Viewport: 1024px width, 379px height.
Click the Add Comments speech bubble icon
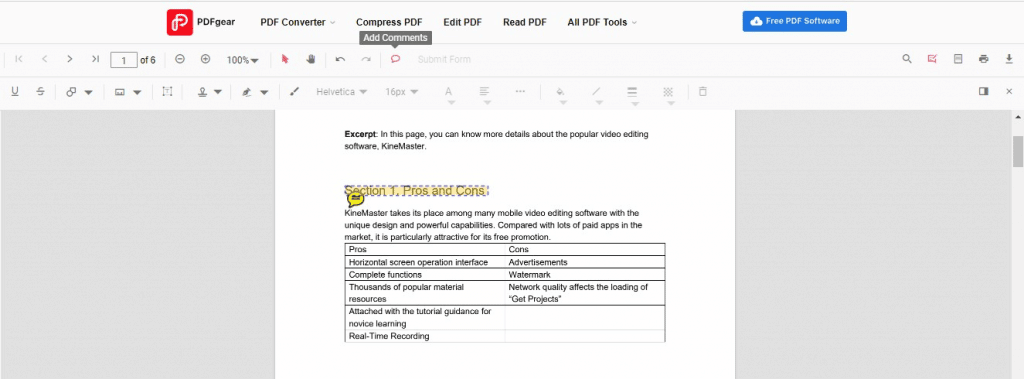[395, 59]
